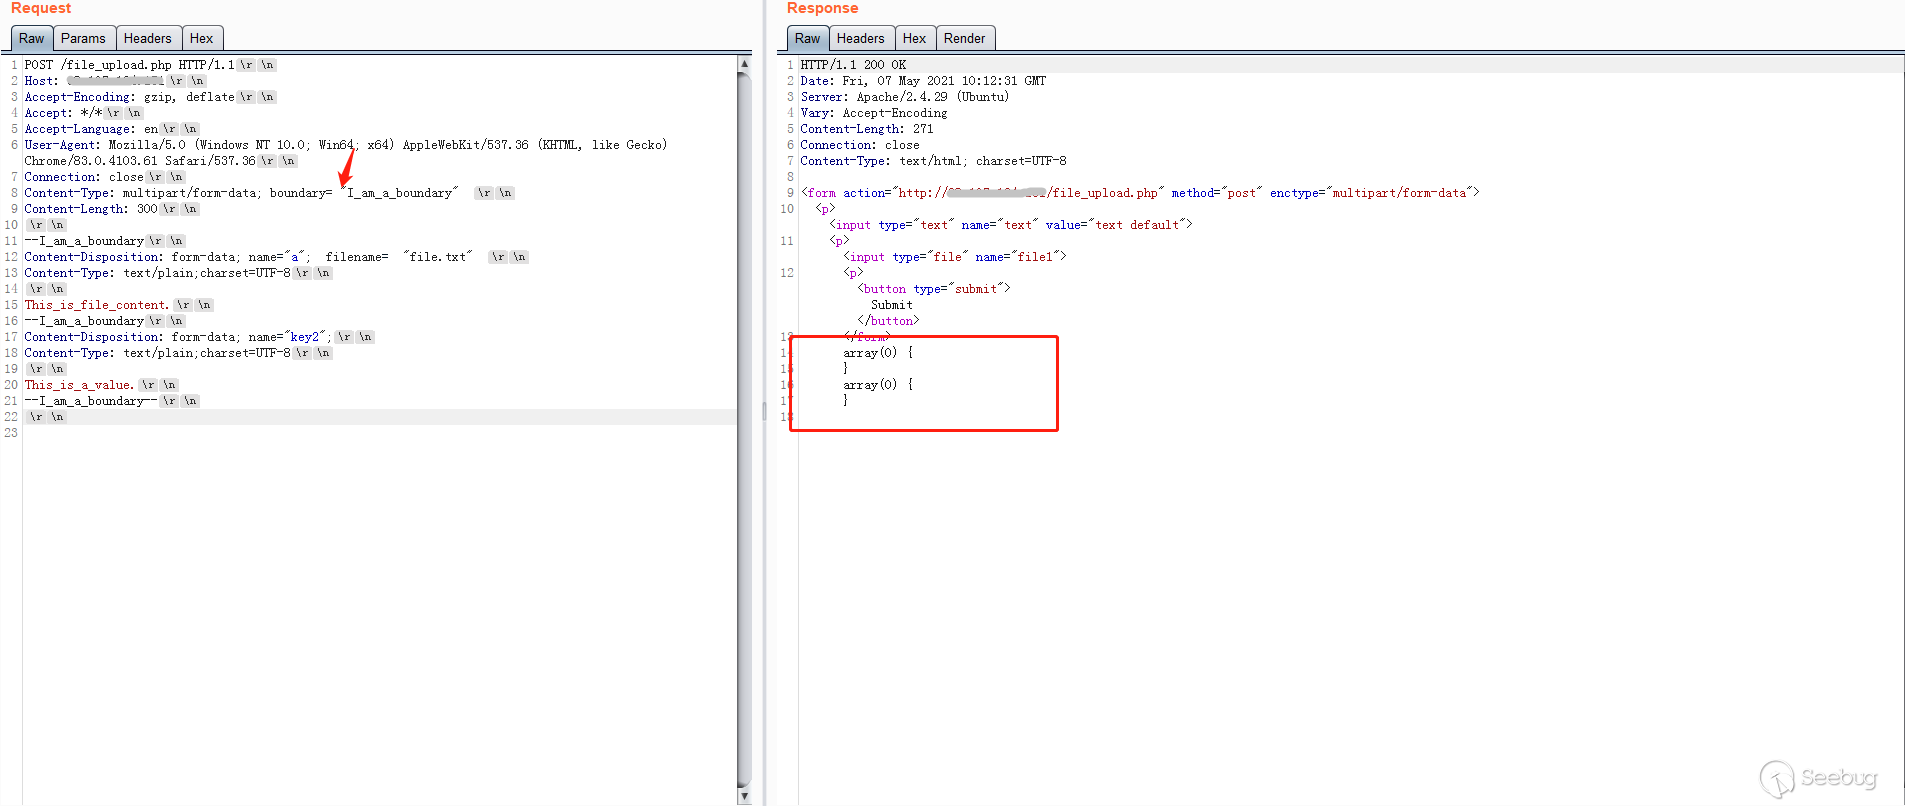Image resolution: width=1905 pixels, height=806 pixels.
Task: Select the request Raw tab
Action: click(31, 38)
